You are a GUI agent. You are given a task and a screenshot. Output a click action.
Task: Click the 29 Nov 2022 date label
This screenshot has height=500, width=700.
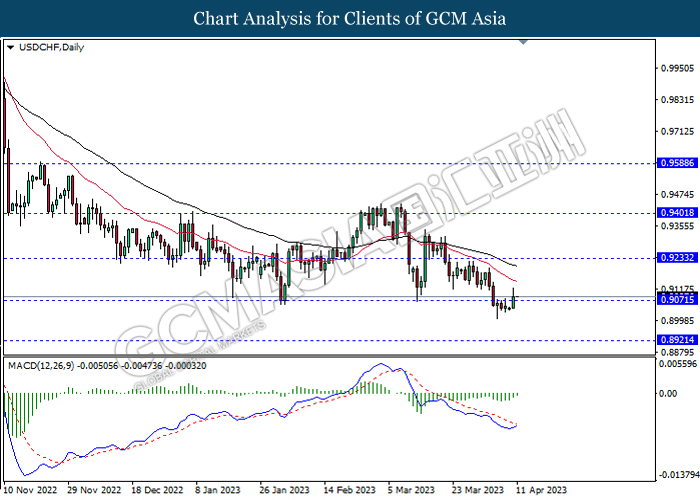tap(94, 490)
